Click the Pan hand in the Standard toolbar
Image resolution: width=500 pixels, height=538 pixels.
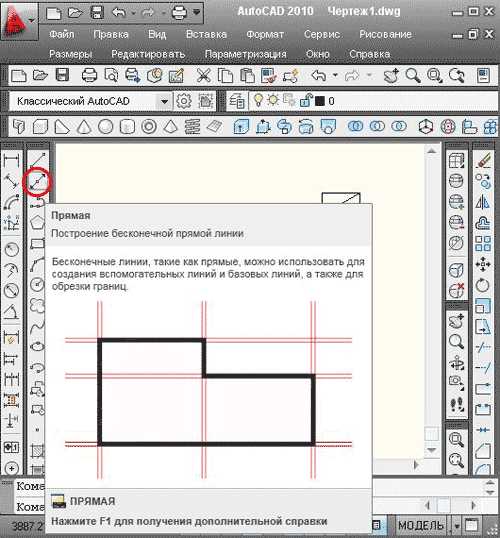tap(391, 75)
